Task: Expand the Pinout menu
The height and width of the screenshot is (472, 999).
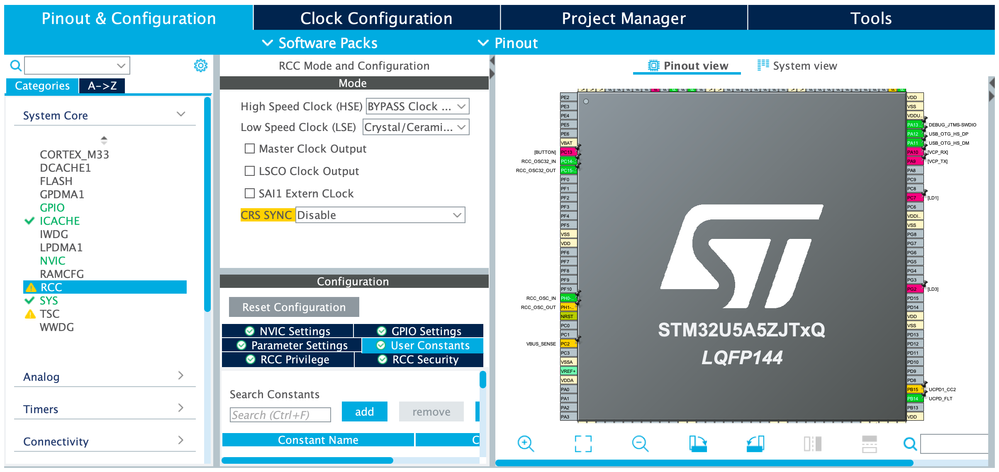Action: [508, 43]
